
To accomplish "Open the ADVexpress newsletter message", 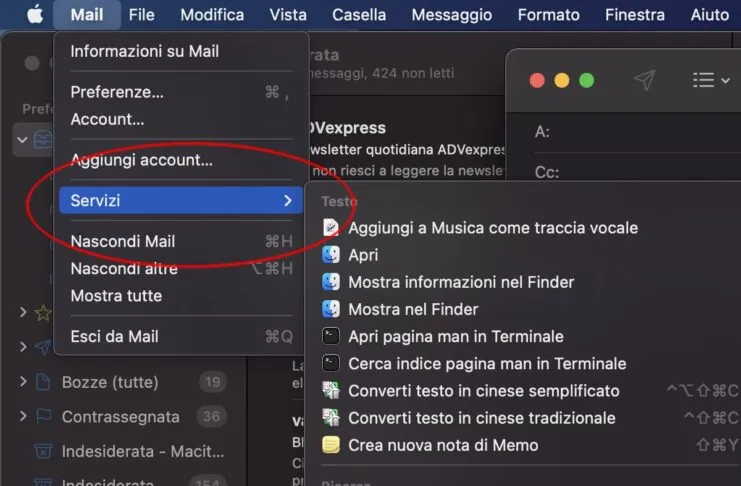I will pos(406,149).
